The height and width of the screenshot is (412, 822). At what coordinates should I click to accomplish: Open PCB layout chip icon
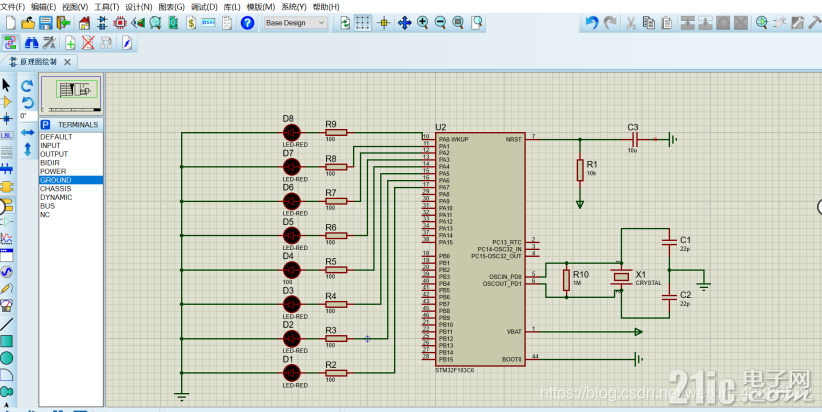(120, 23)
